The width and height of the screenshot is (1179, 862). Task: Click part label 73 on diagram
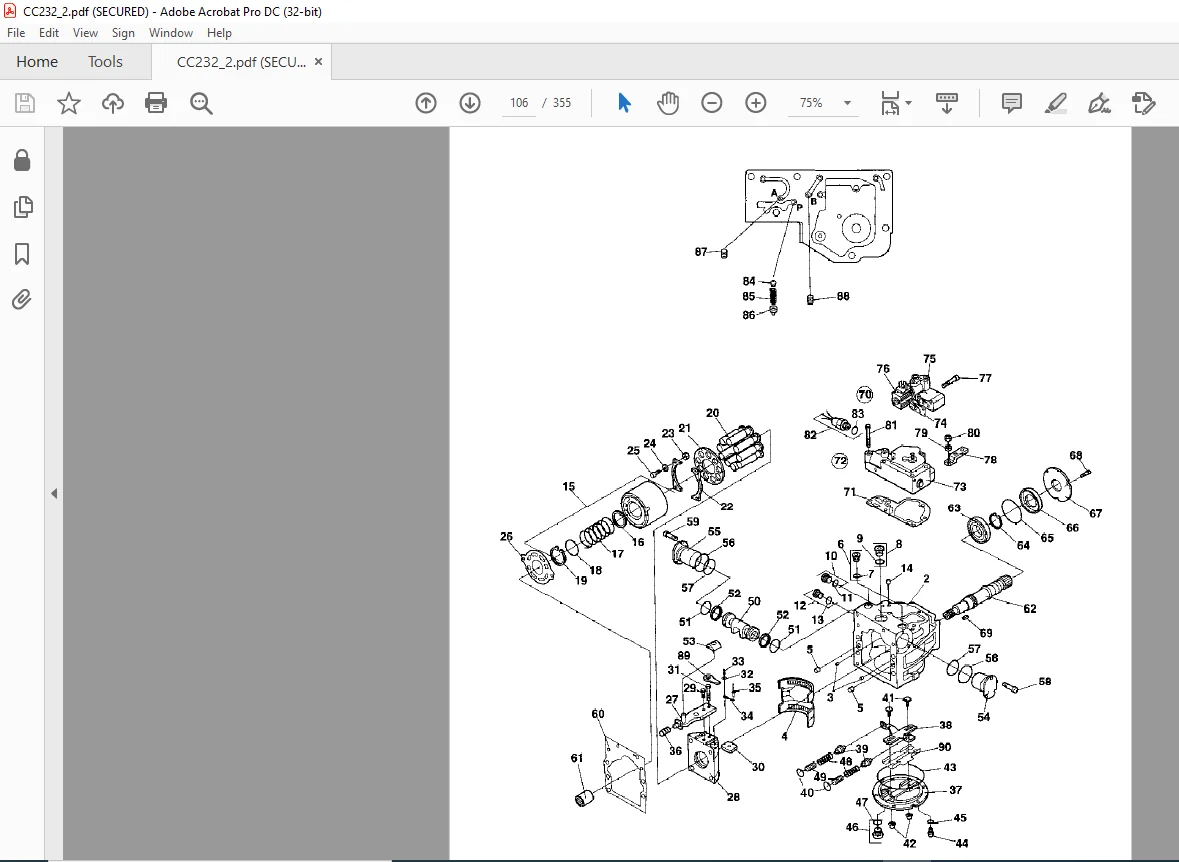tap(959, 487)
